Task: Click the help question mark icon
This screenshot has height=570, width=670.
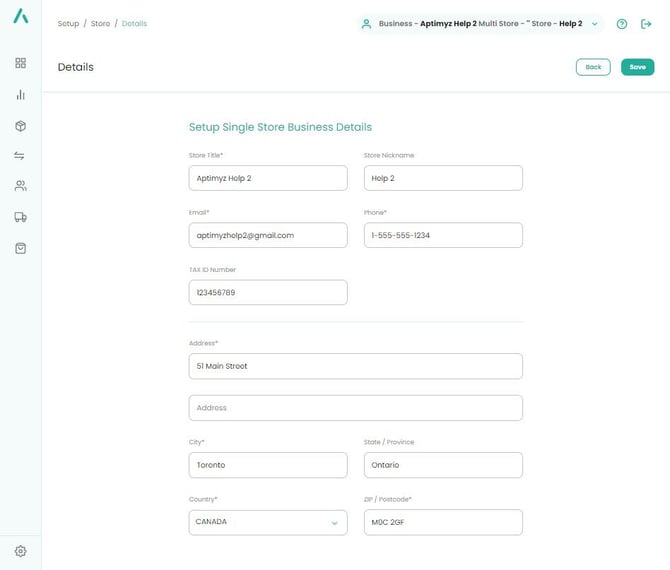Action: click(x=622, y=24)
